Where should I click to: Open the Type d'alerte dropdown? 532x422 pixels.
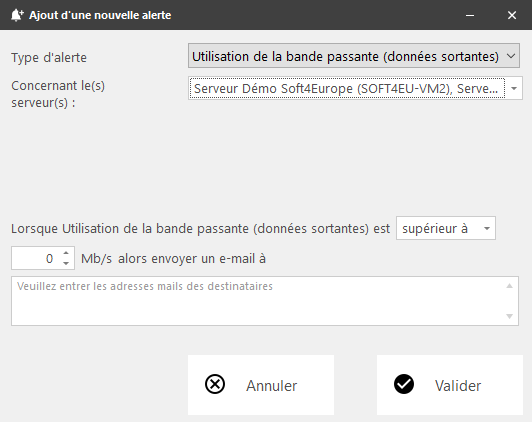click(354, 56)
